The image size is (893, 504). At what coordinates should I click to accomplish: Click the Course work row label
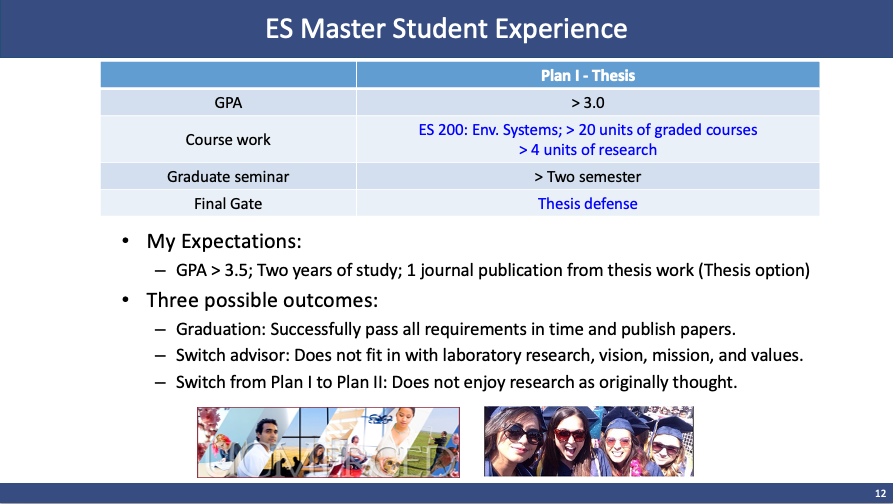[228, 140]
